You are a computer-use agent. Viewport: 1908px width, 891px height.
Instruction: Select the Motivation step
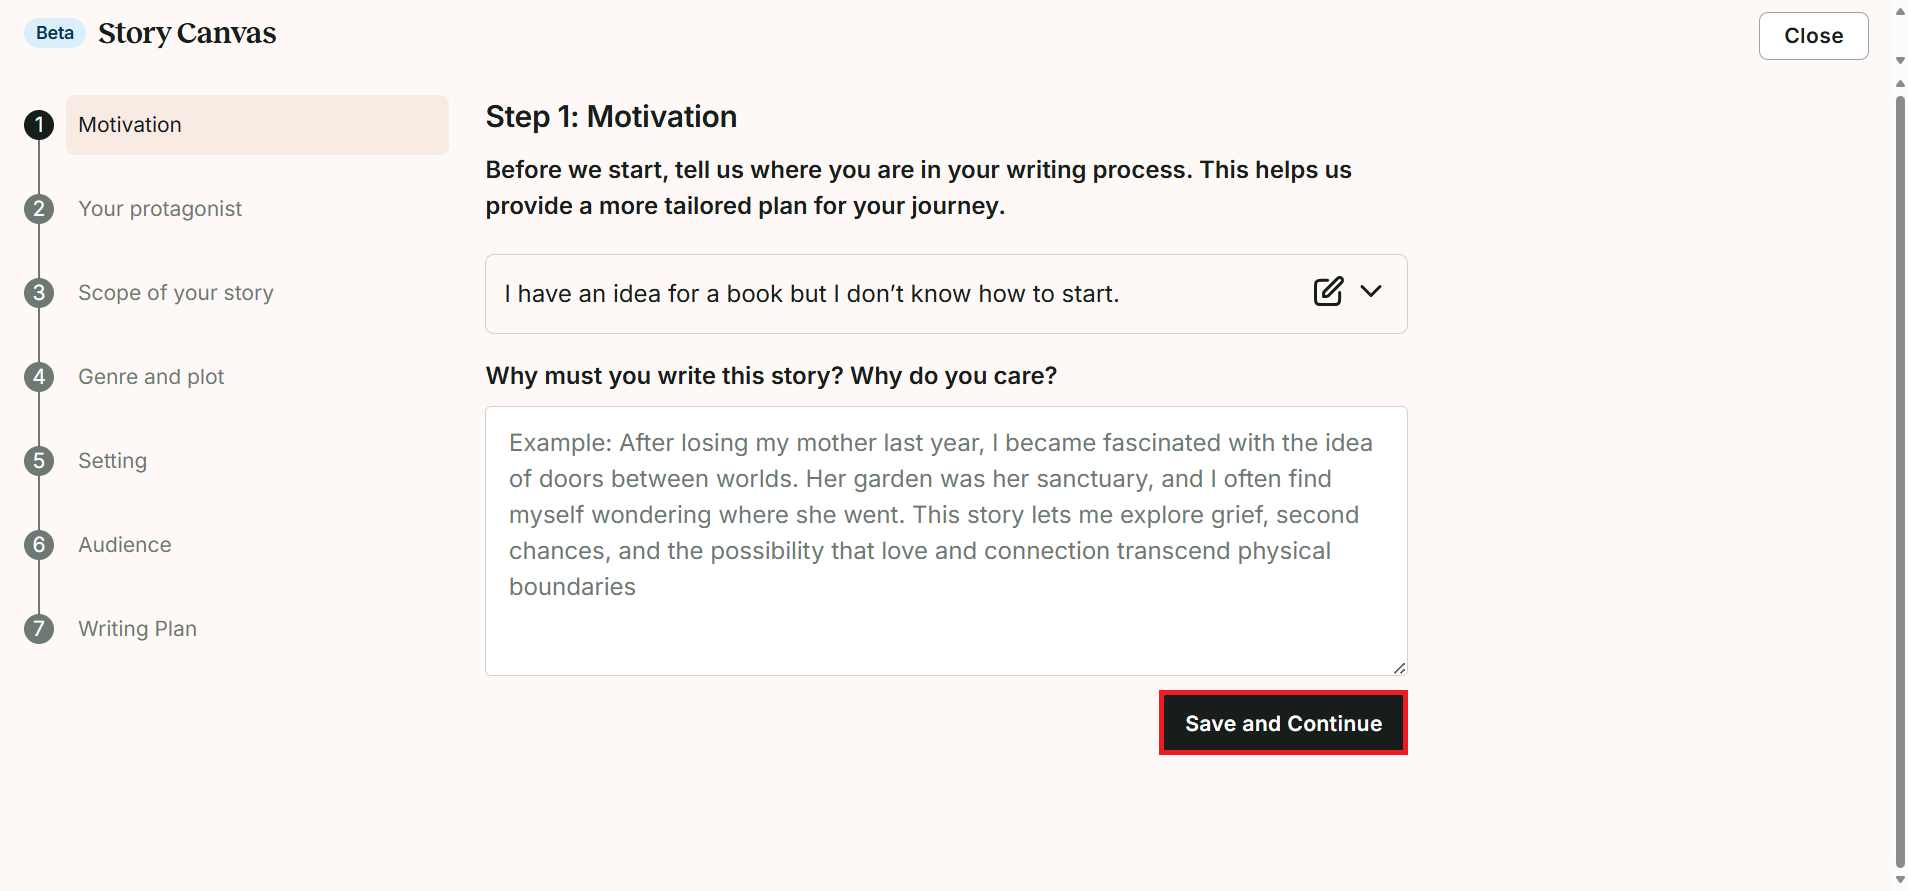tap(257, 125)
